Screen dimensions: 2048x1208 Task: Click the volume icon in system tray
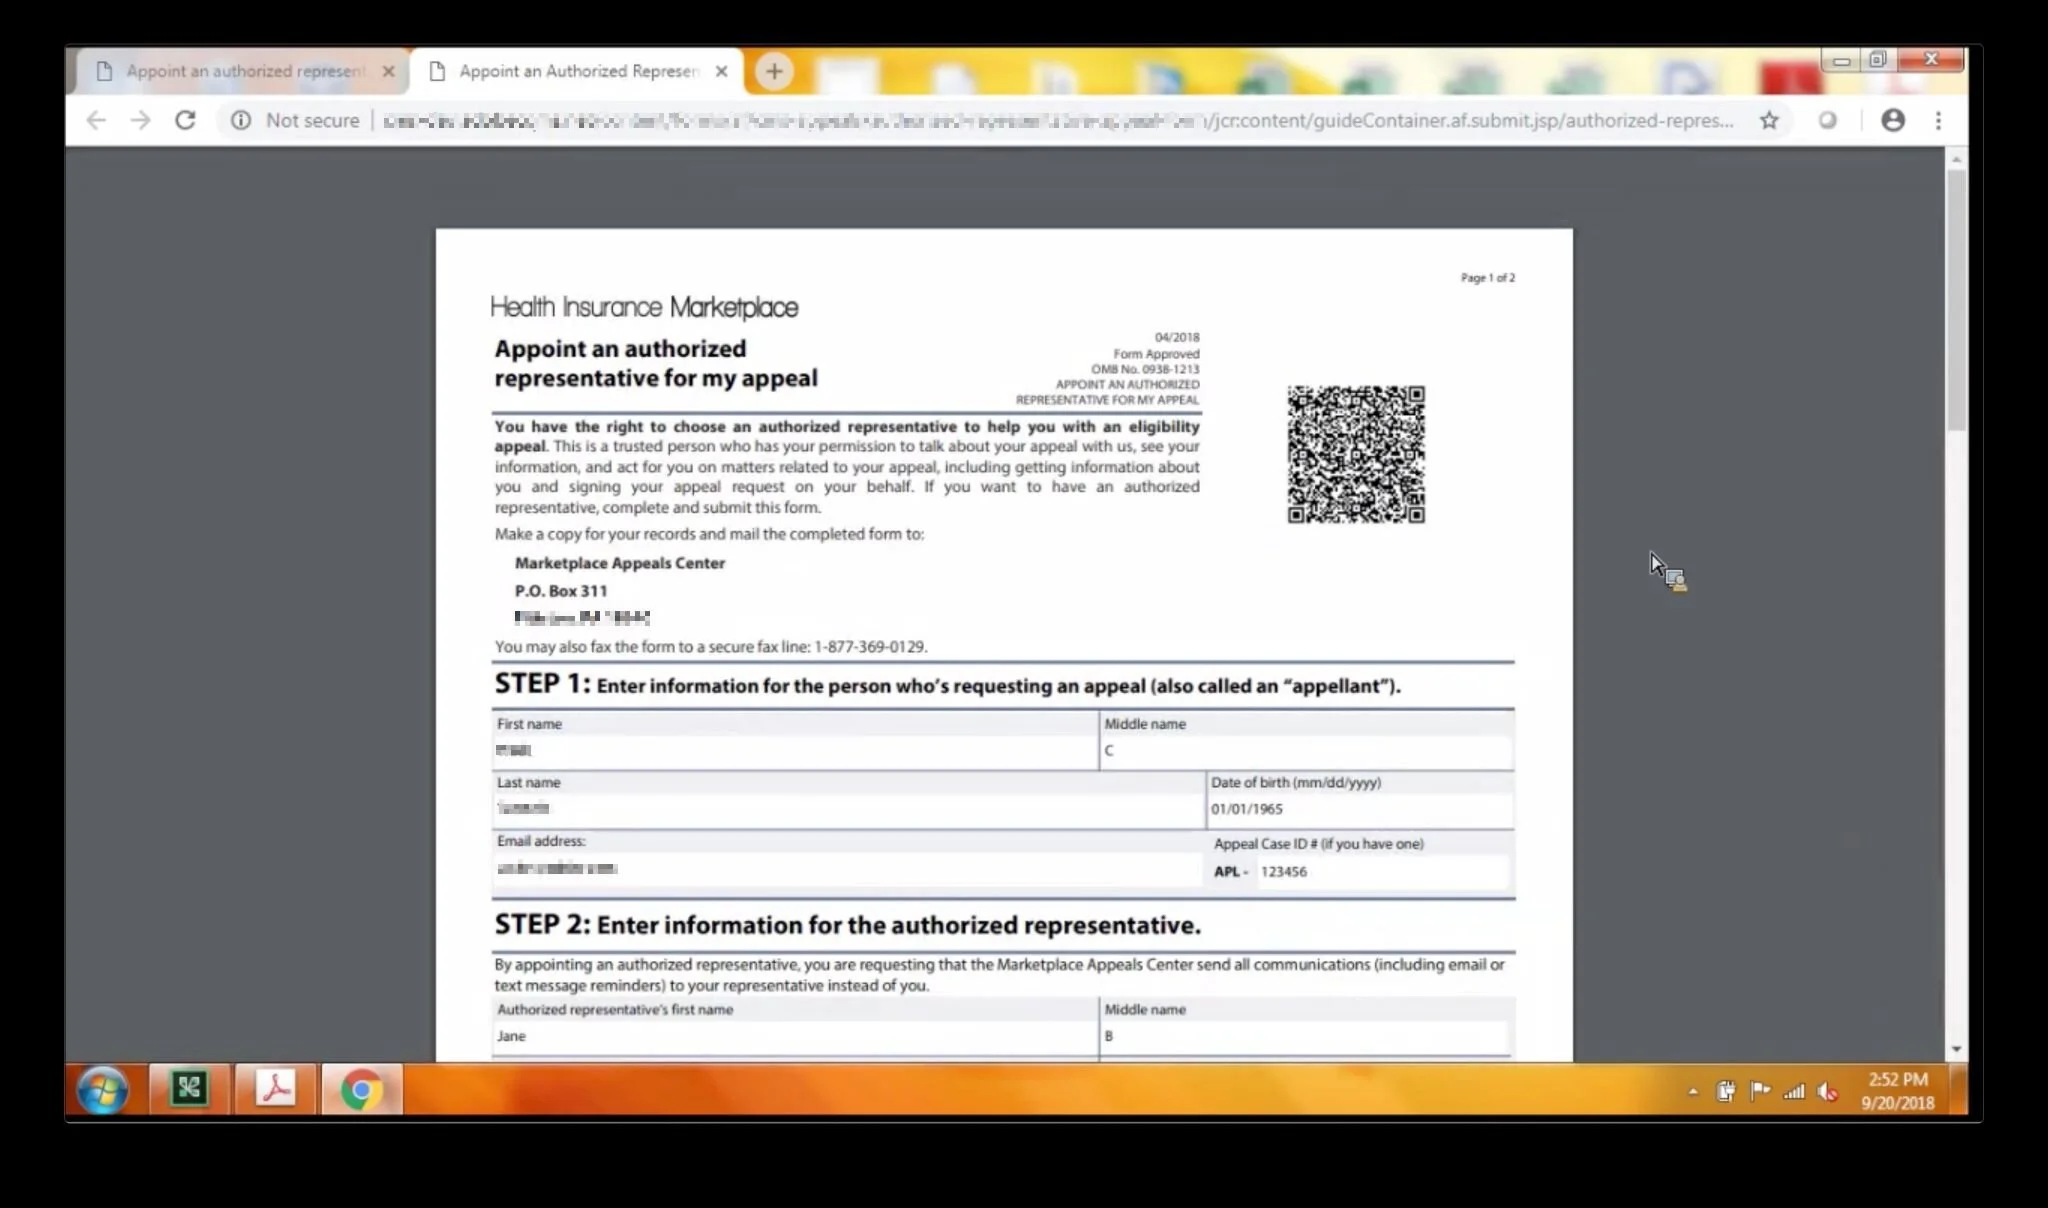(1828, 1092)
